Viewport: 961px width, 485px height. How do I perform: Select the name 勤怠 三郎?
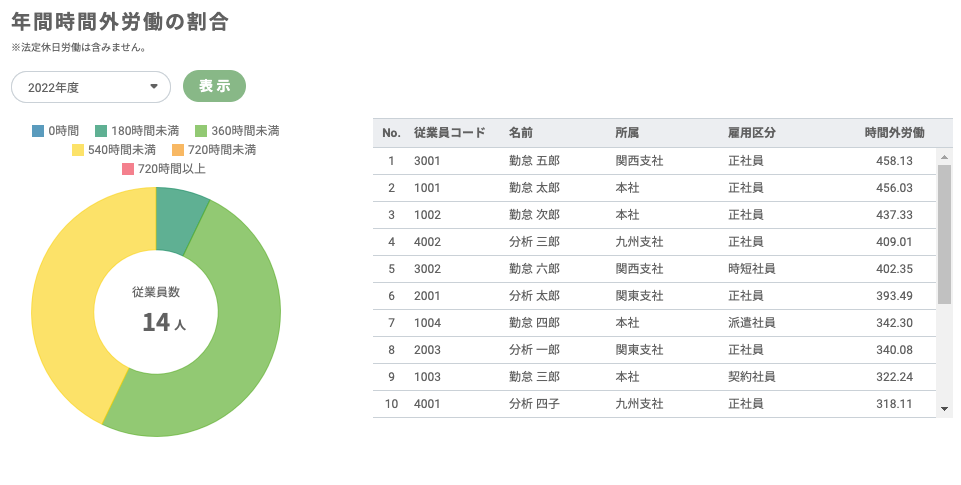[x=534, y=377]
